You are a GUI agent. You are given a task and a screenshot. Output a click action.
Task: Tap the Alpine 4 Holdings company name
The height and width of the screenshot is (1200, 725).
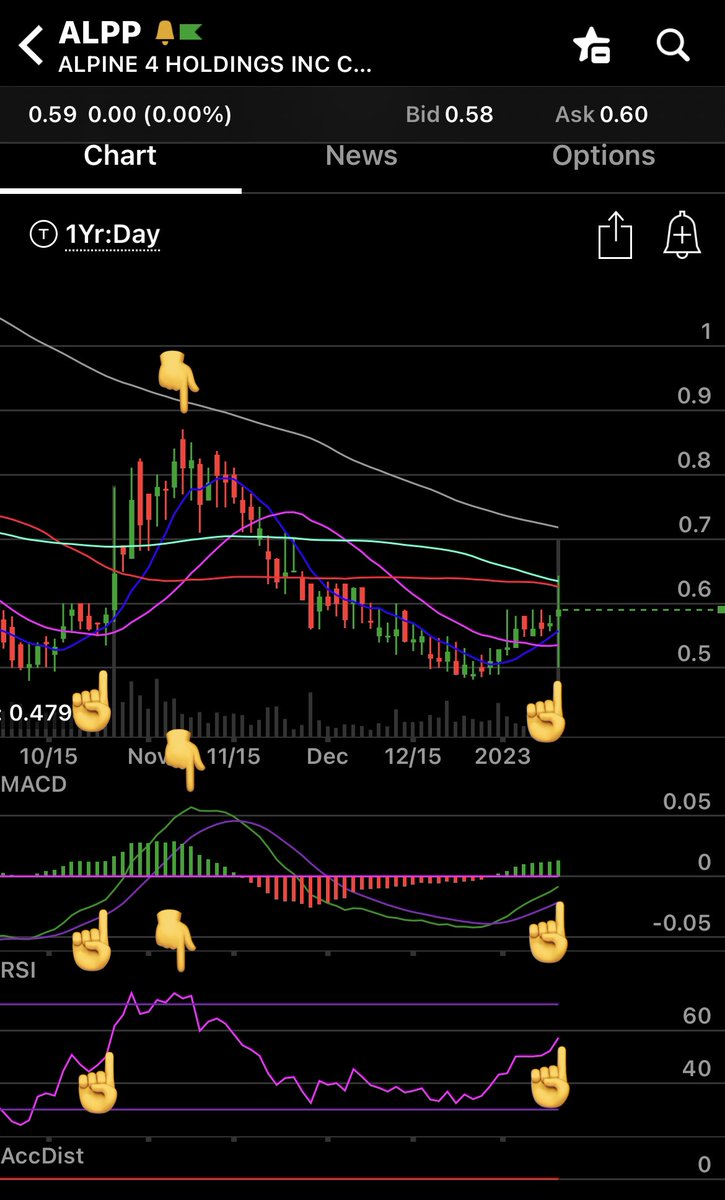pos(215,66)
